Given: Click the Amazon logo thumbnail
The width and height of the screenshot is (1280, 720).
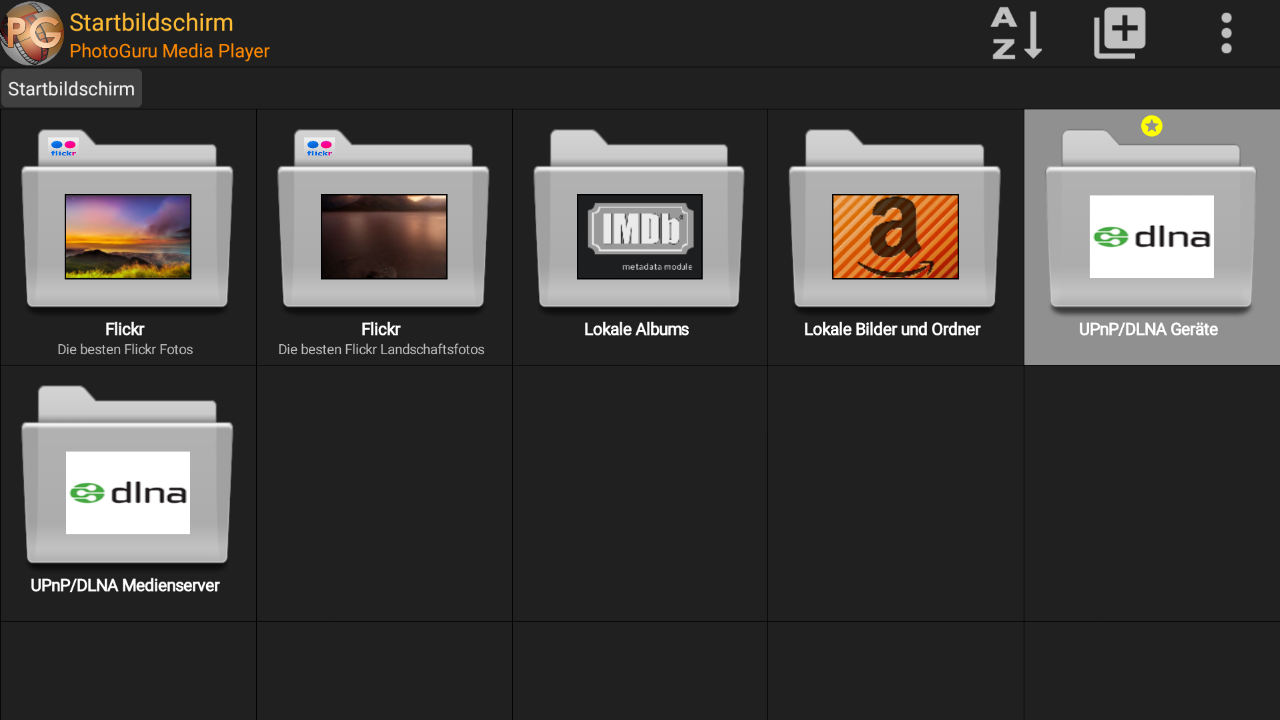Looking at the screenshot, I should [896, 237].
